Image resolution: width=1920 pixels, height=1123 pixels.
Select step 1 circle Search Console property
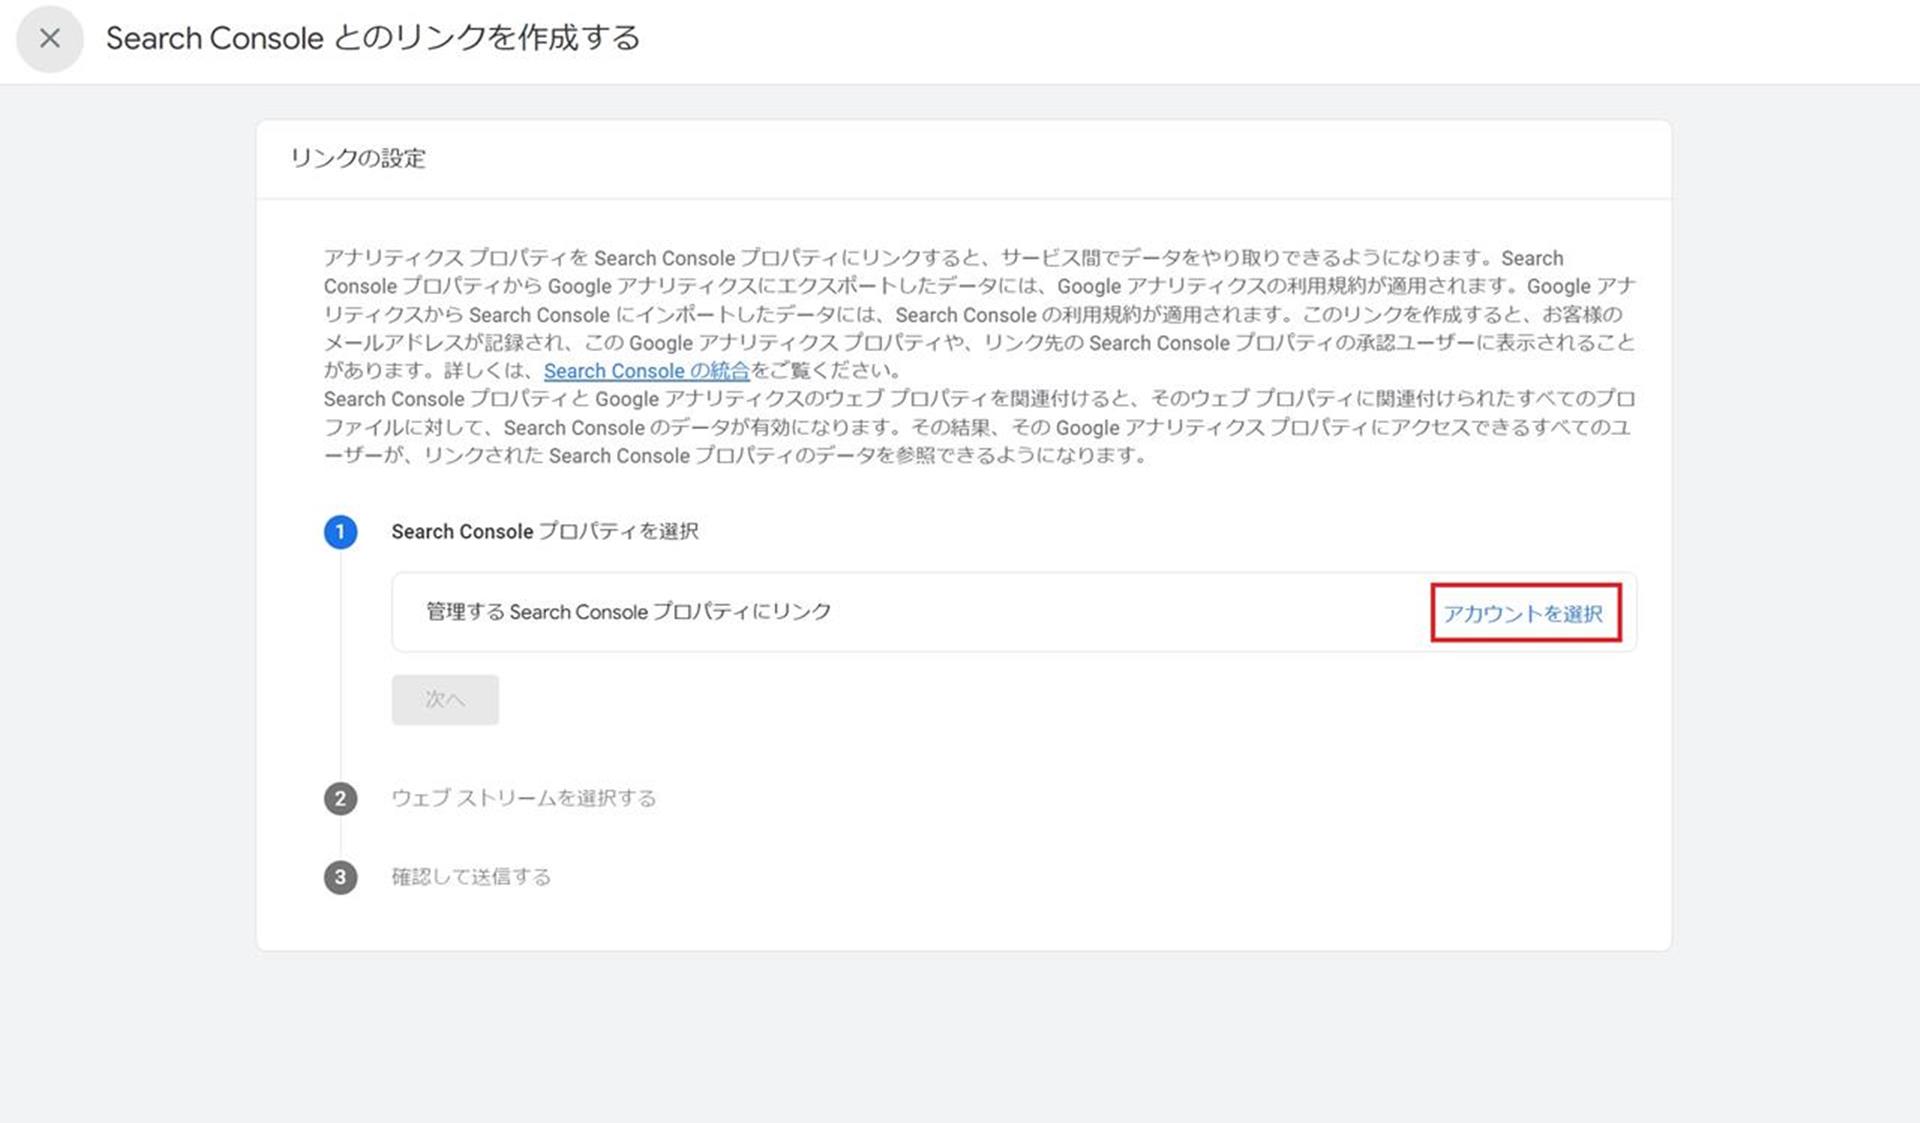340,532
